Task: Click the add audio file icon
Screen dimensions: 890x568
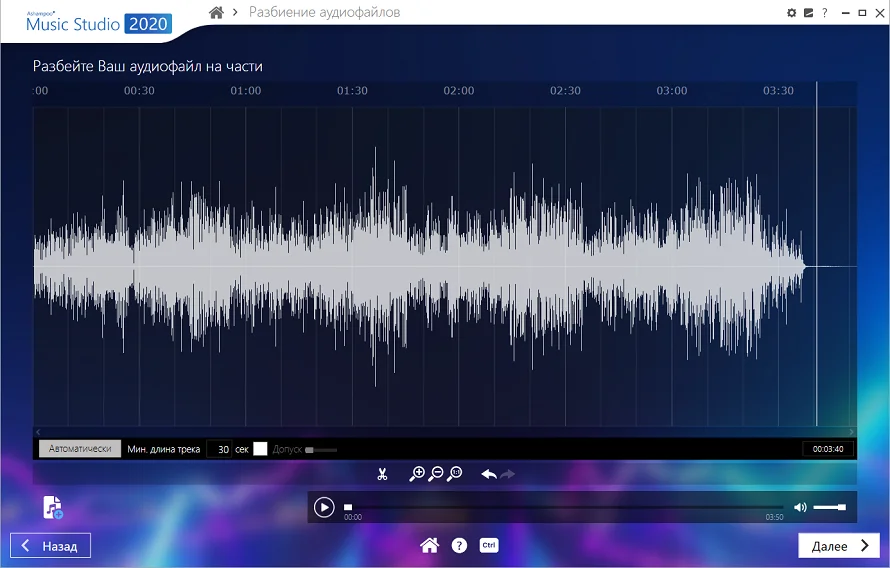Action: (x=52, y=508)
